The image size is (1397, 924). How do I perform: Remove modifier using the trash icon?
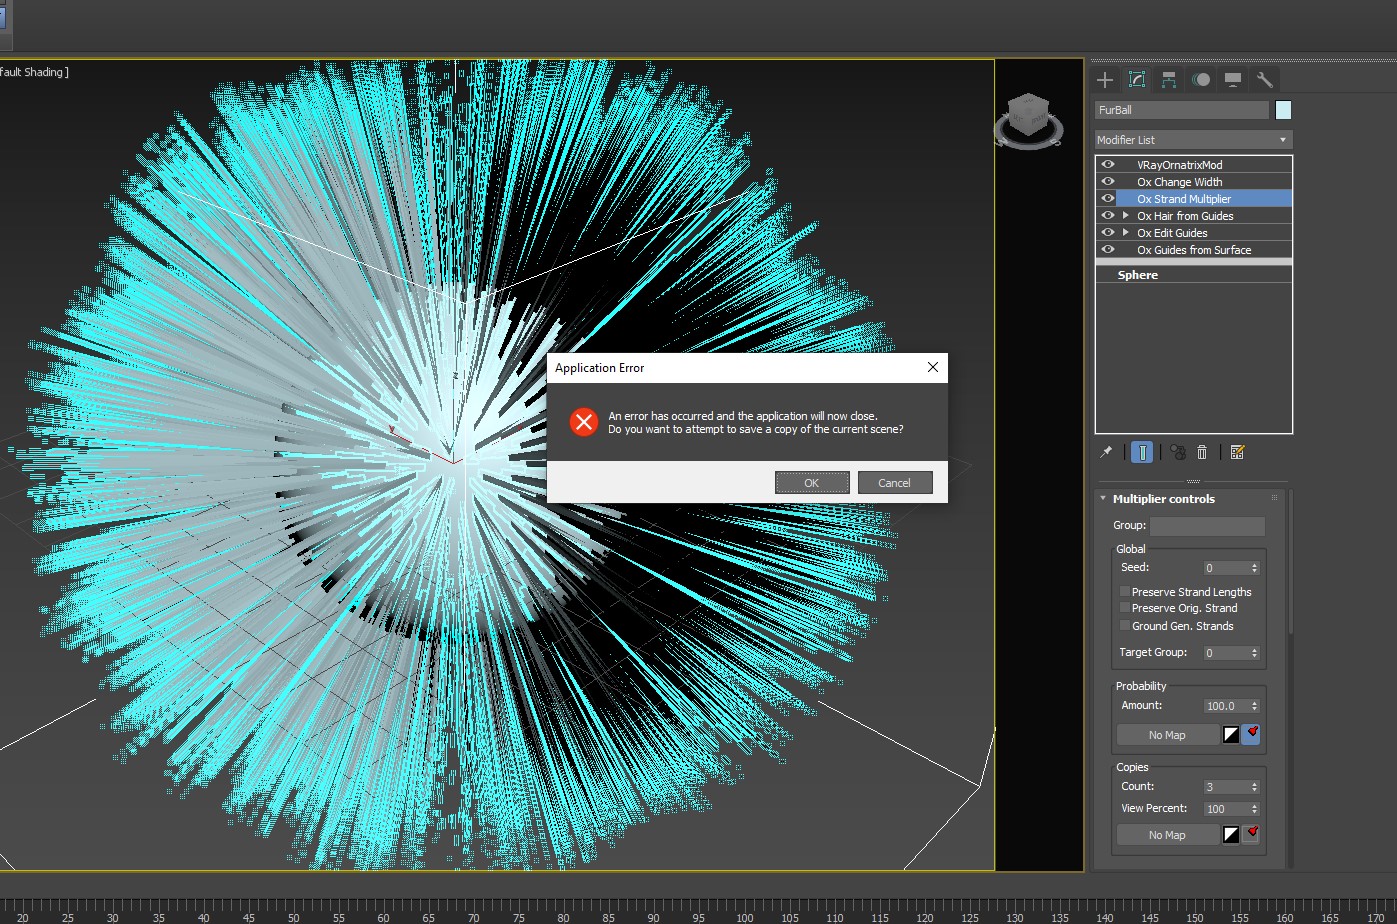click(1202, 452)
